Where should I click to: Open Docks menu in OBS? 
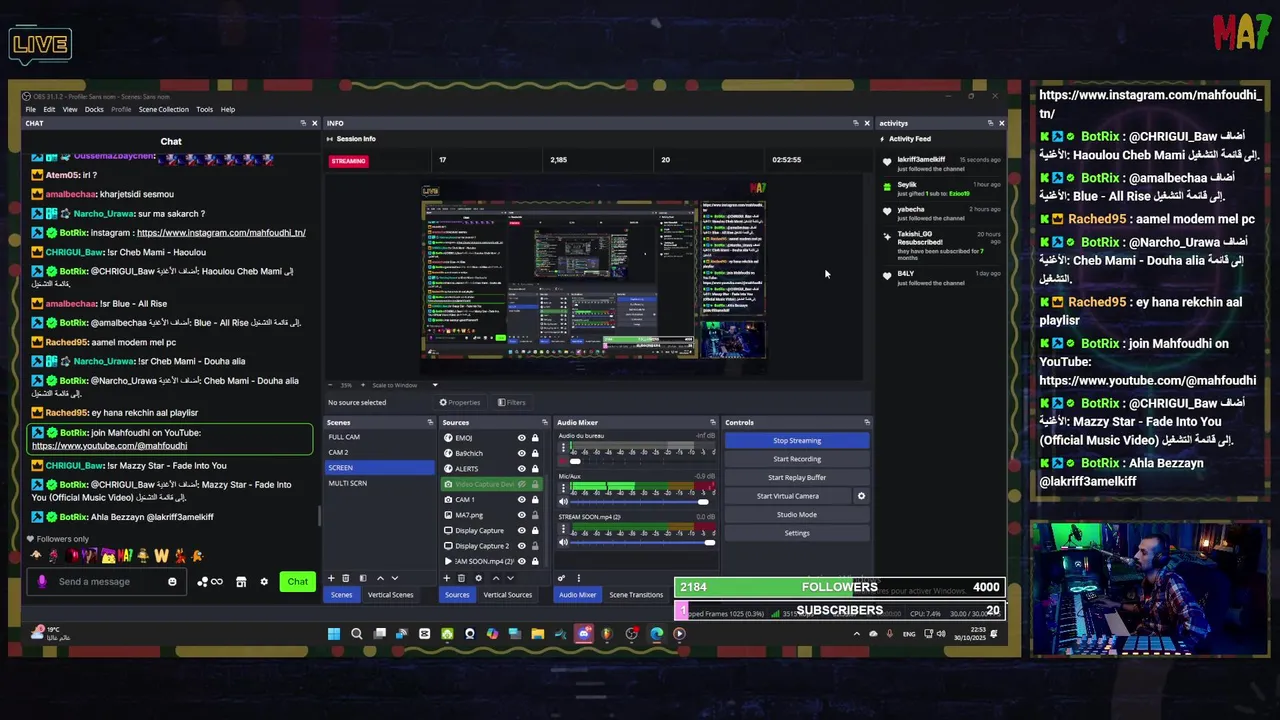tap(94, 109)
